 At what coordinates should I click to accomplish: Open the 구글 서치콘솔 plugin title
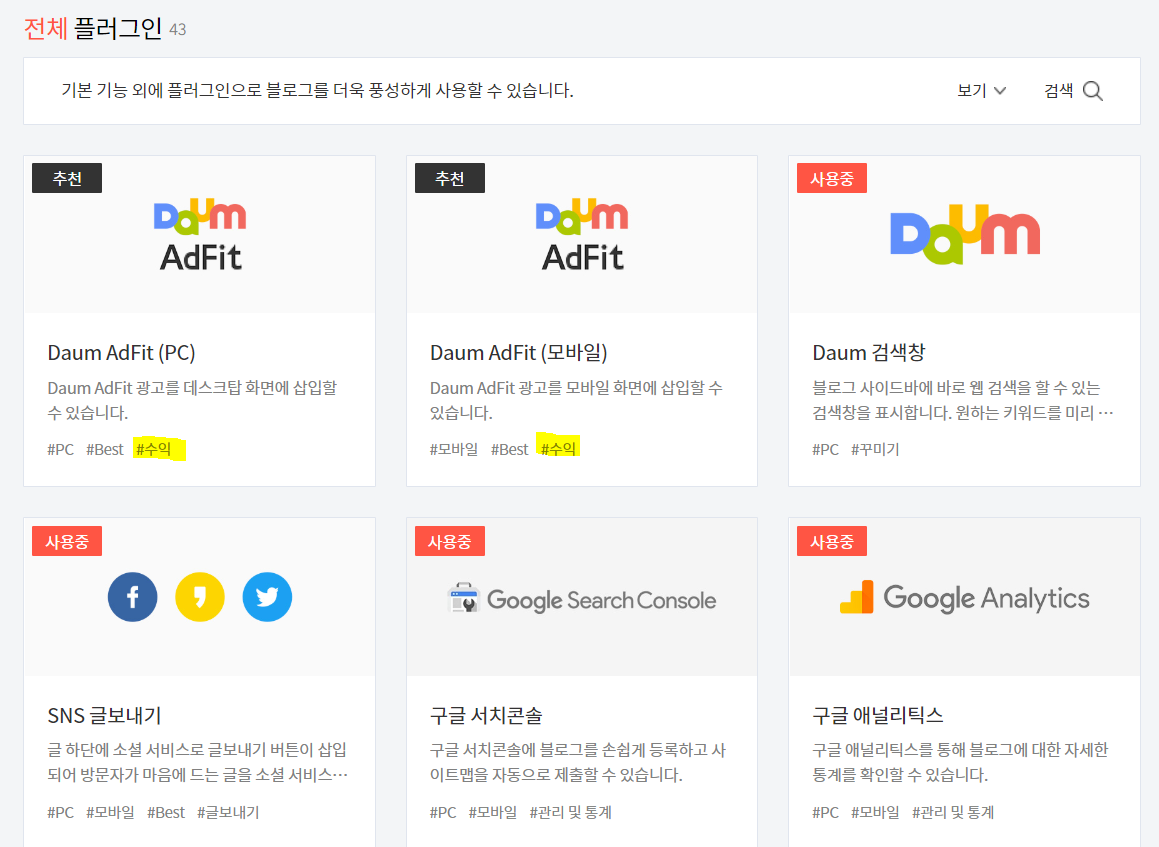(x=486, y=715)
